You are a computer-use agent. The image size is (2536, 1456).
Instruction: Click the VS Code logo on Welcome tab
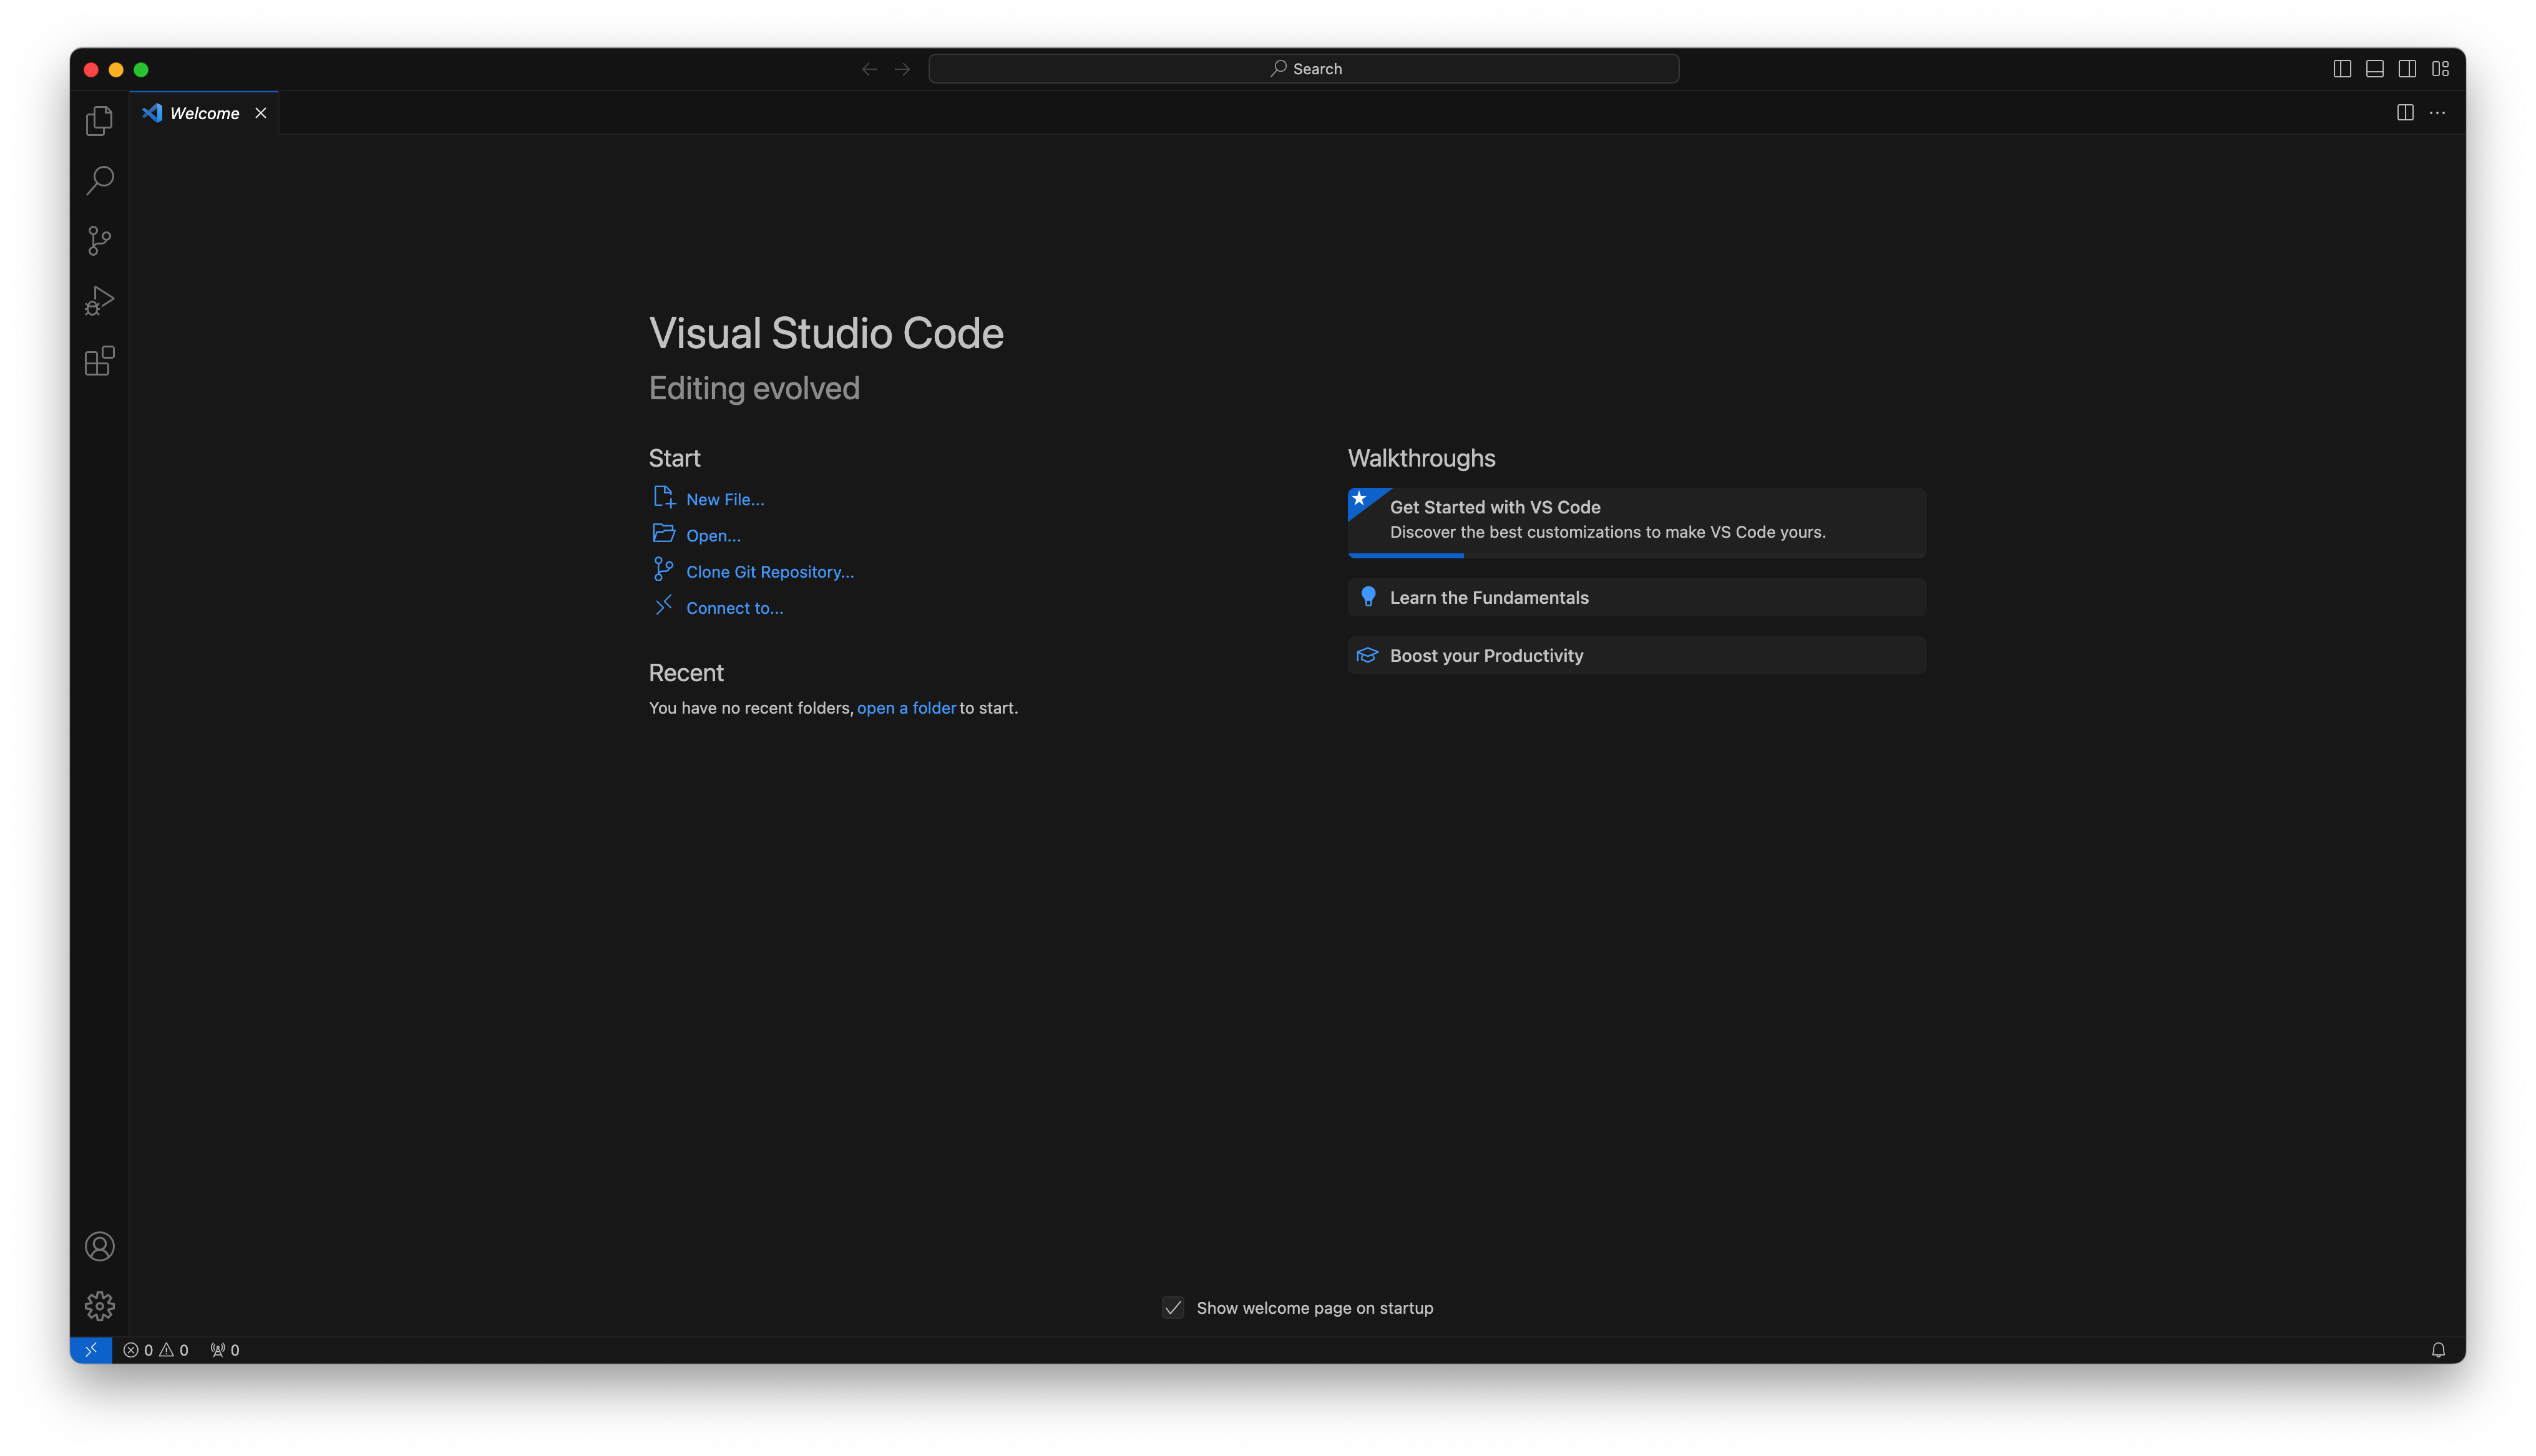point(152,113)
